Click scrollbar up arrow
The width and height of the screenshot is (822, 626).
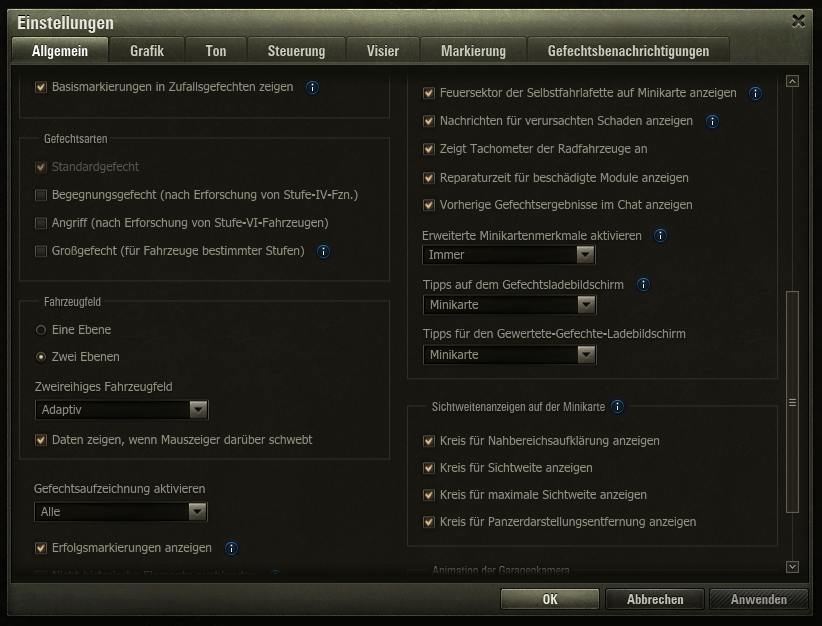tap(792, 81)
